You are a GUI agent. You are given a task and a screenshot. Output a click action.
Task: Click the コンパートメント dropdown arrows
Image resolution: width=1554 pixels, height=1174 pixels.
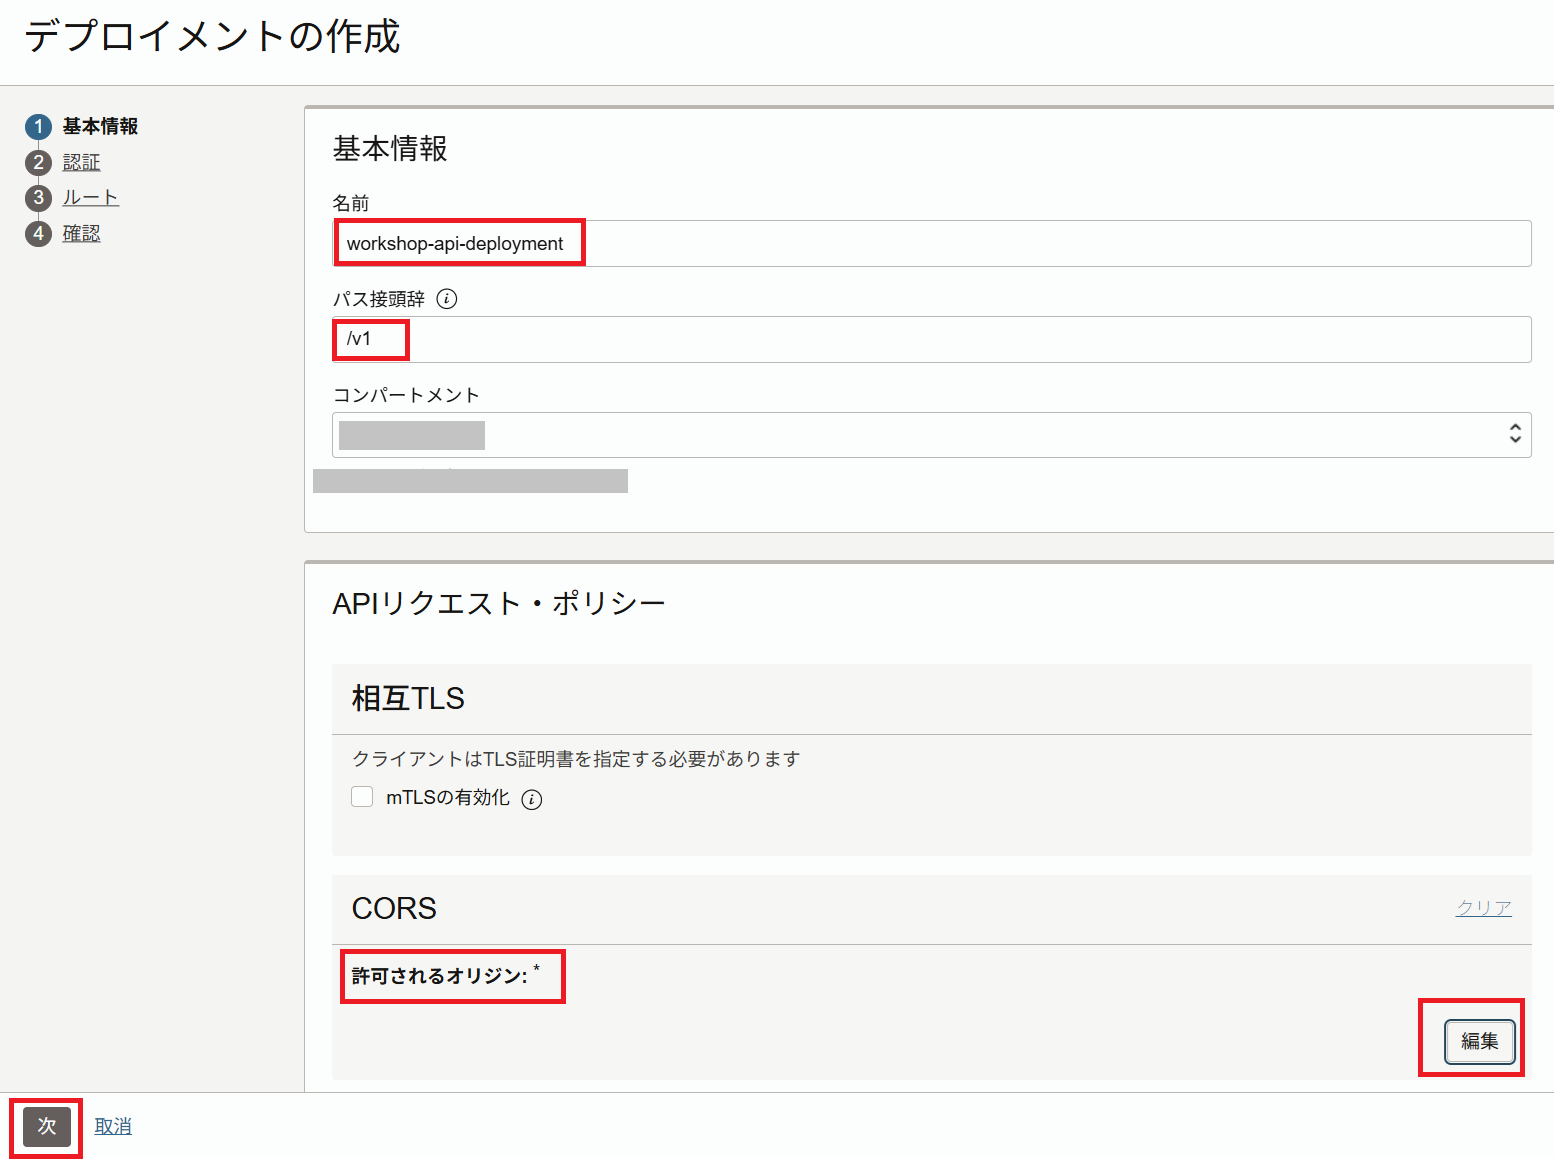1514,433
